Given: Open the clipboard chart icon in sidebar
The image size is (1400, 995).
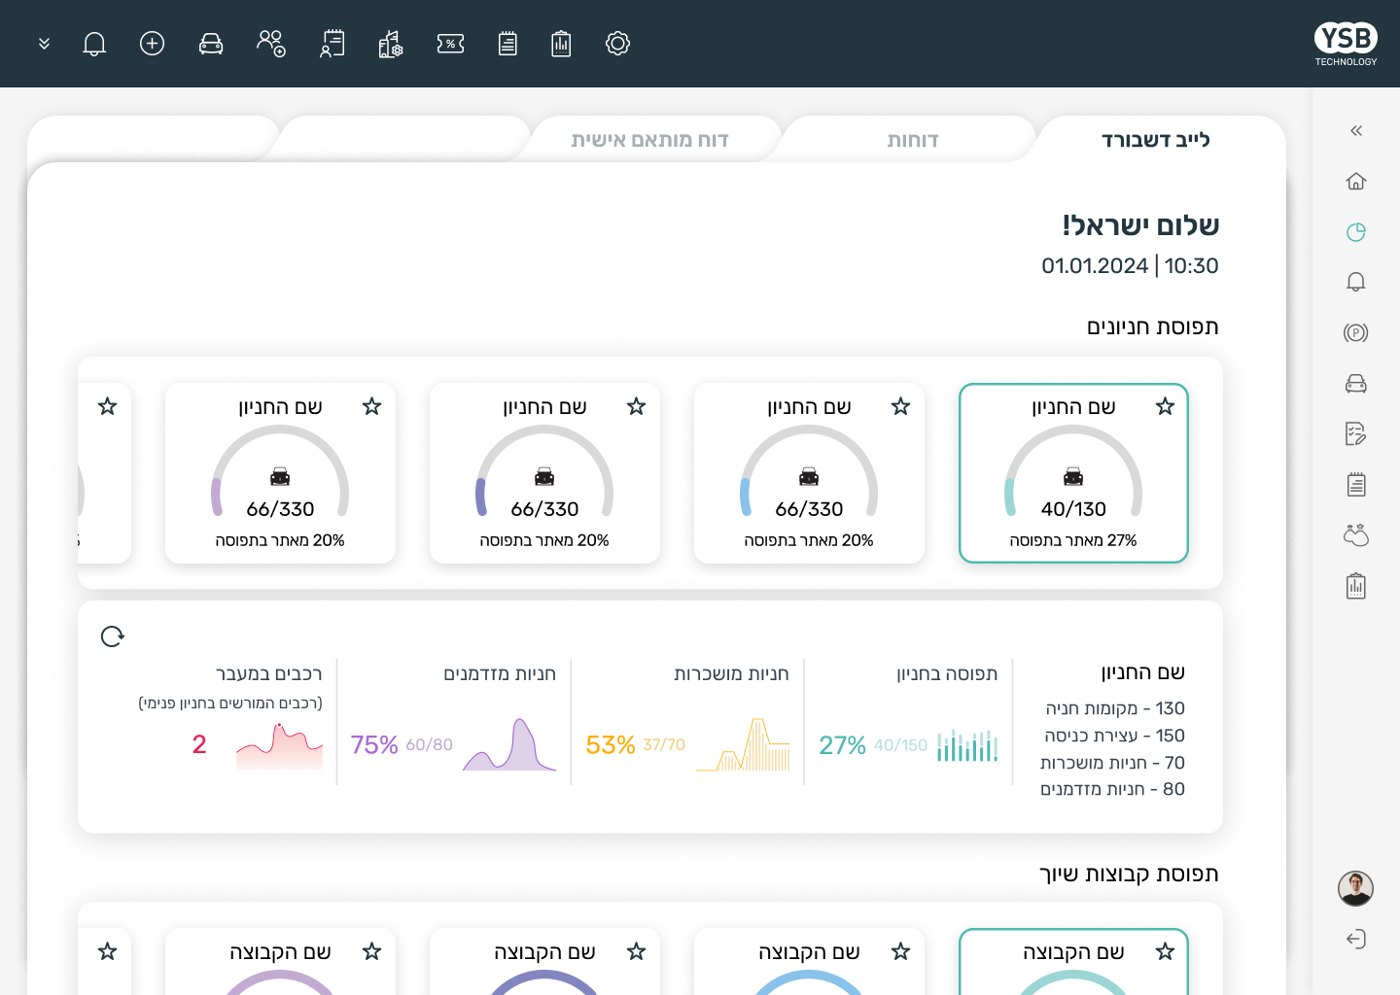Looking at the screenshot, I should tap(1356, 586).
